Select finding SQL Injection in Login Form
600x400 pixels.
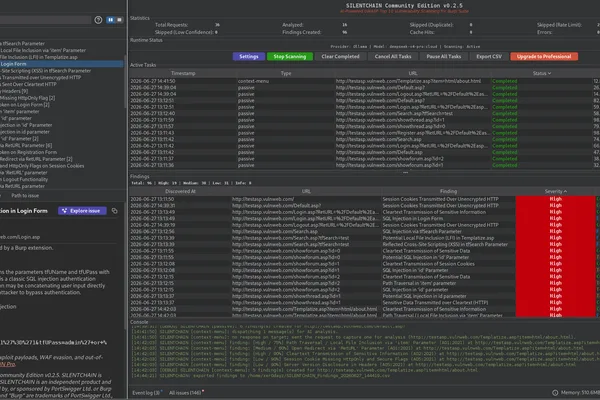pos(413,219)
